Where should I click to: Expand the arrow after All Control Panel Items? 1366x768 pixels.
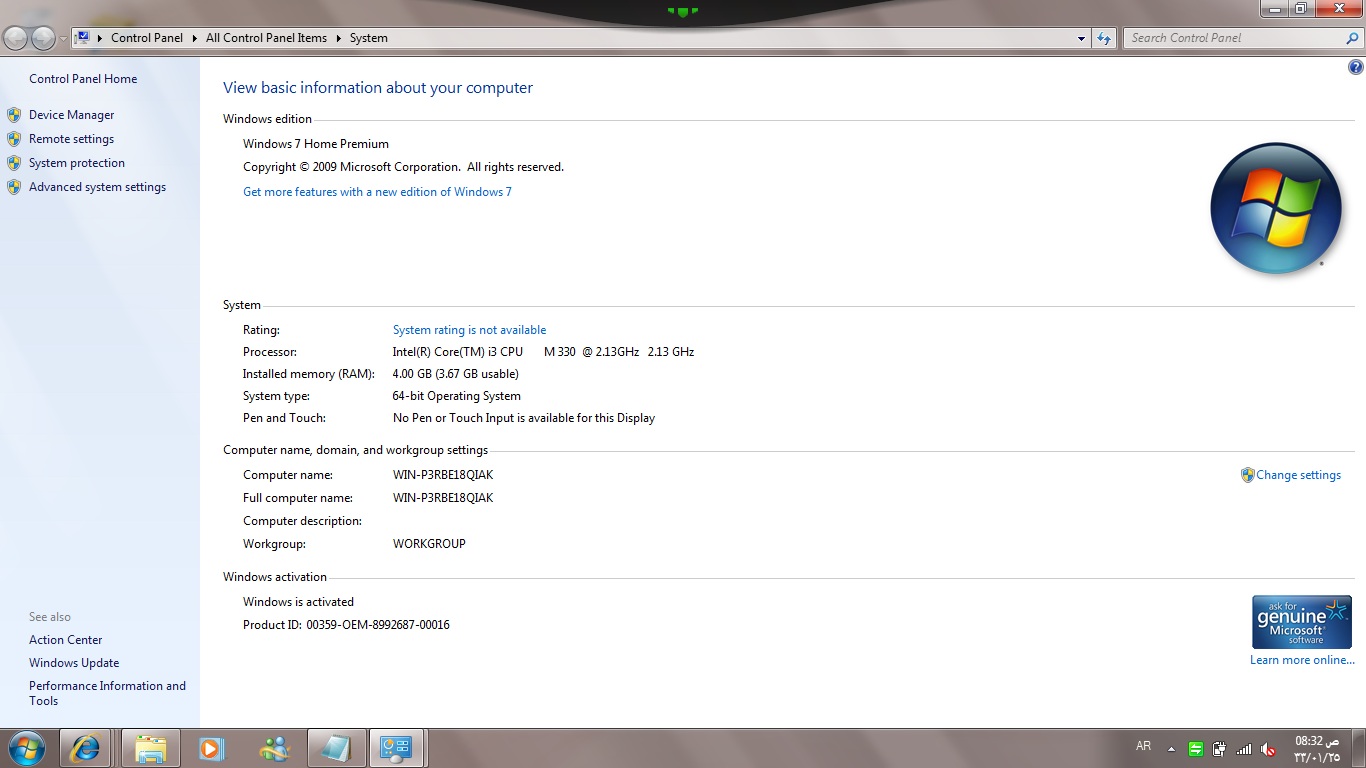coord(339,38)
